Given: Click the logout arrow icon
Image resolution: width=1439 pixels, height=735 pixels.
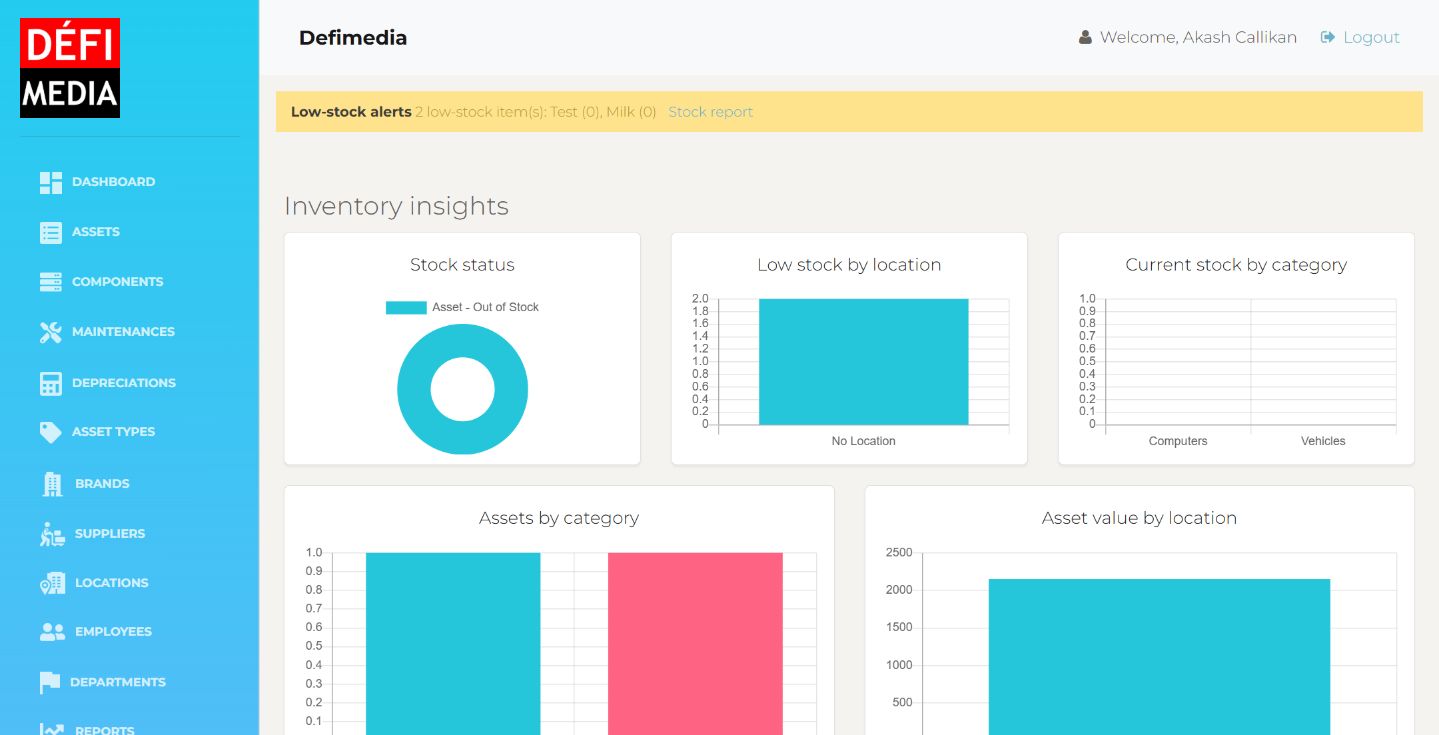Looking at the screenshot, I should 1328,37.
